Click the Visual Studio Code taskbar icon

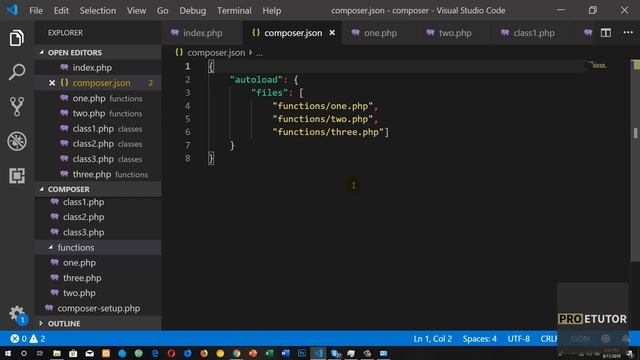pyautogui.click(x=318, y=353)
